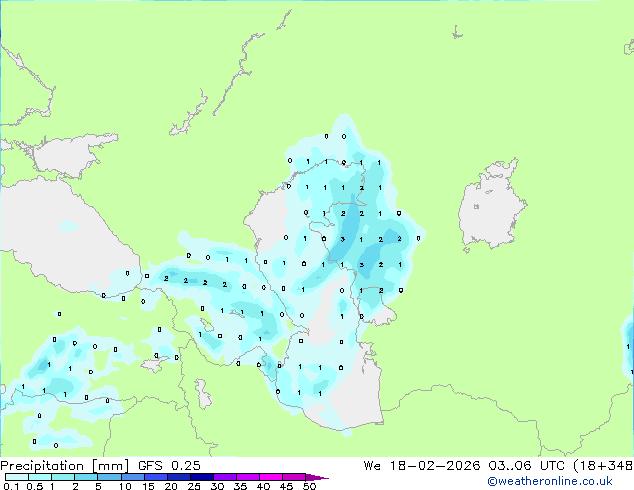
Task: Click the over-50 mm legend arrow tip
Action: click(x=317, y=477)
